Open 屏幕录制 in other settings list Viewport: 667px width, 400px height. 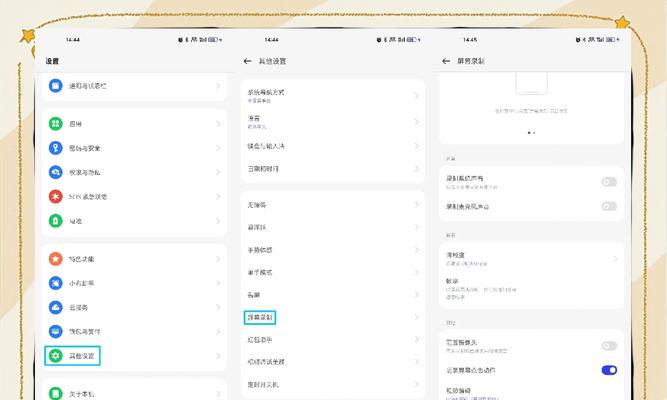260,317
